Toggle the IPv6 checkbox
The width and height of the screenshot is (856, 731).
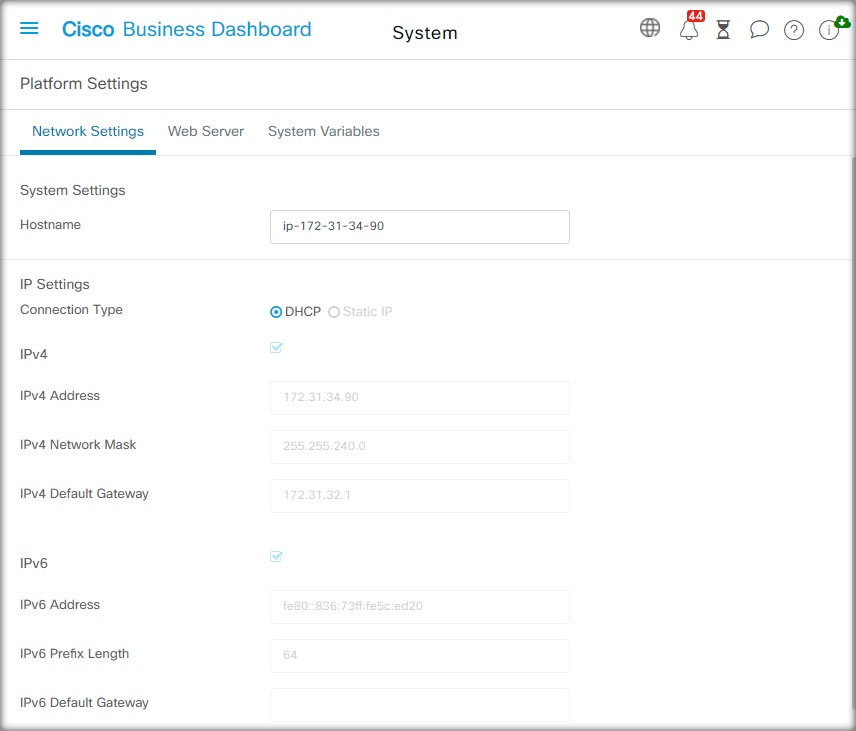click(276, 556)
